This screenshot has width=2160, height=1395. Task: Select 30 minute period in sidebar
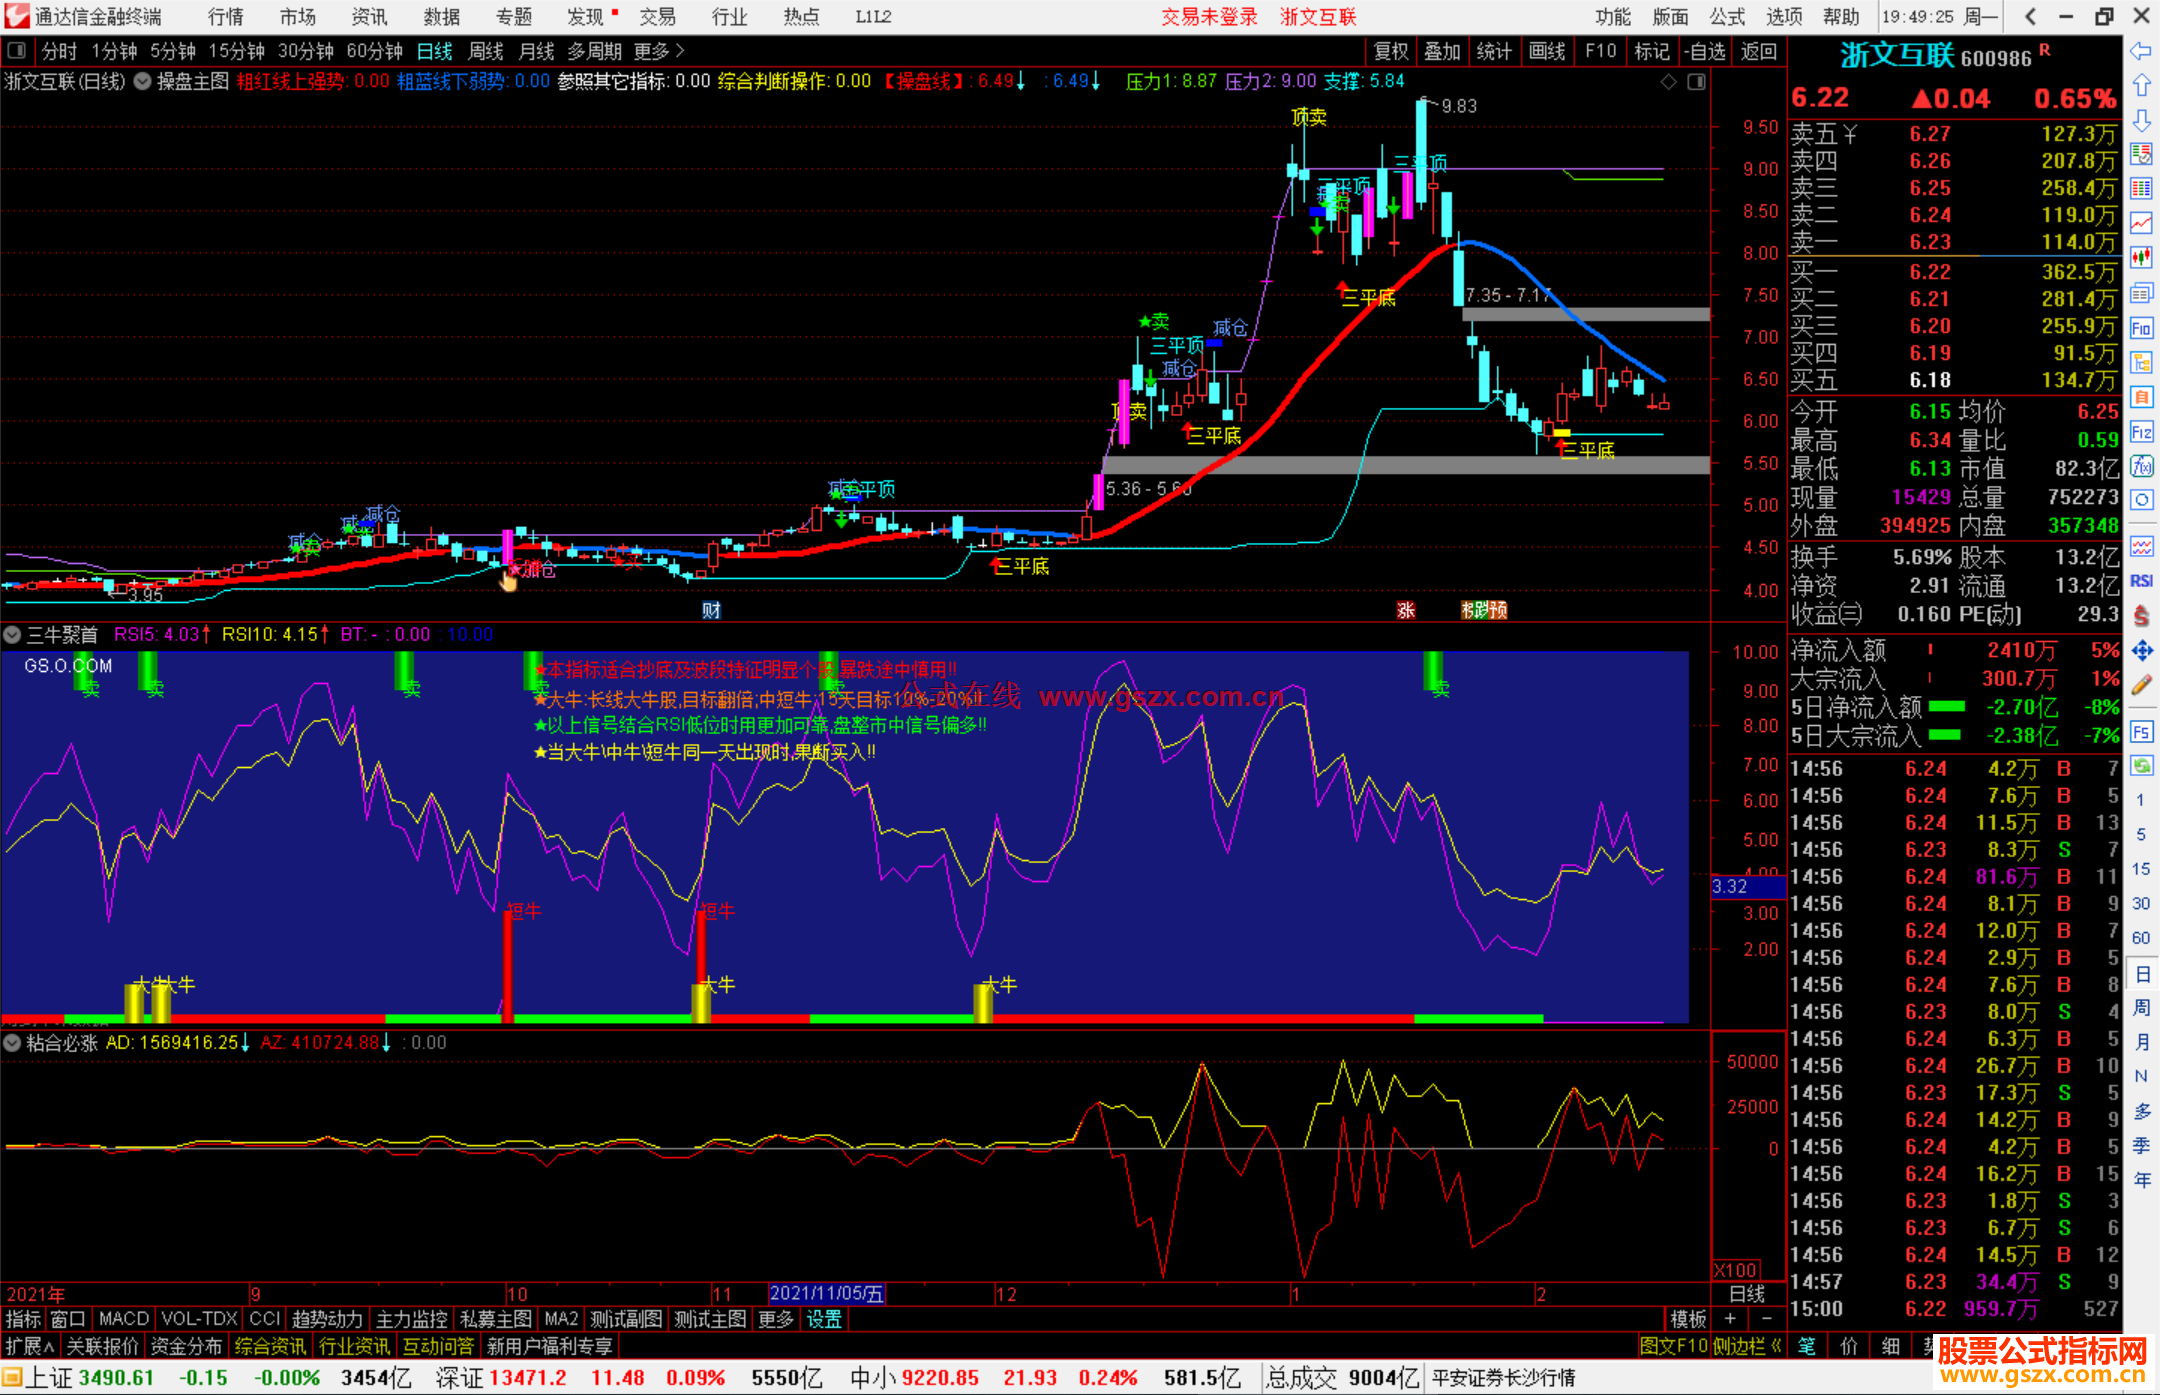2141,903
